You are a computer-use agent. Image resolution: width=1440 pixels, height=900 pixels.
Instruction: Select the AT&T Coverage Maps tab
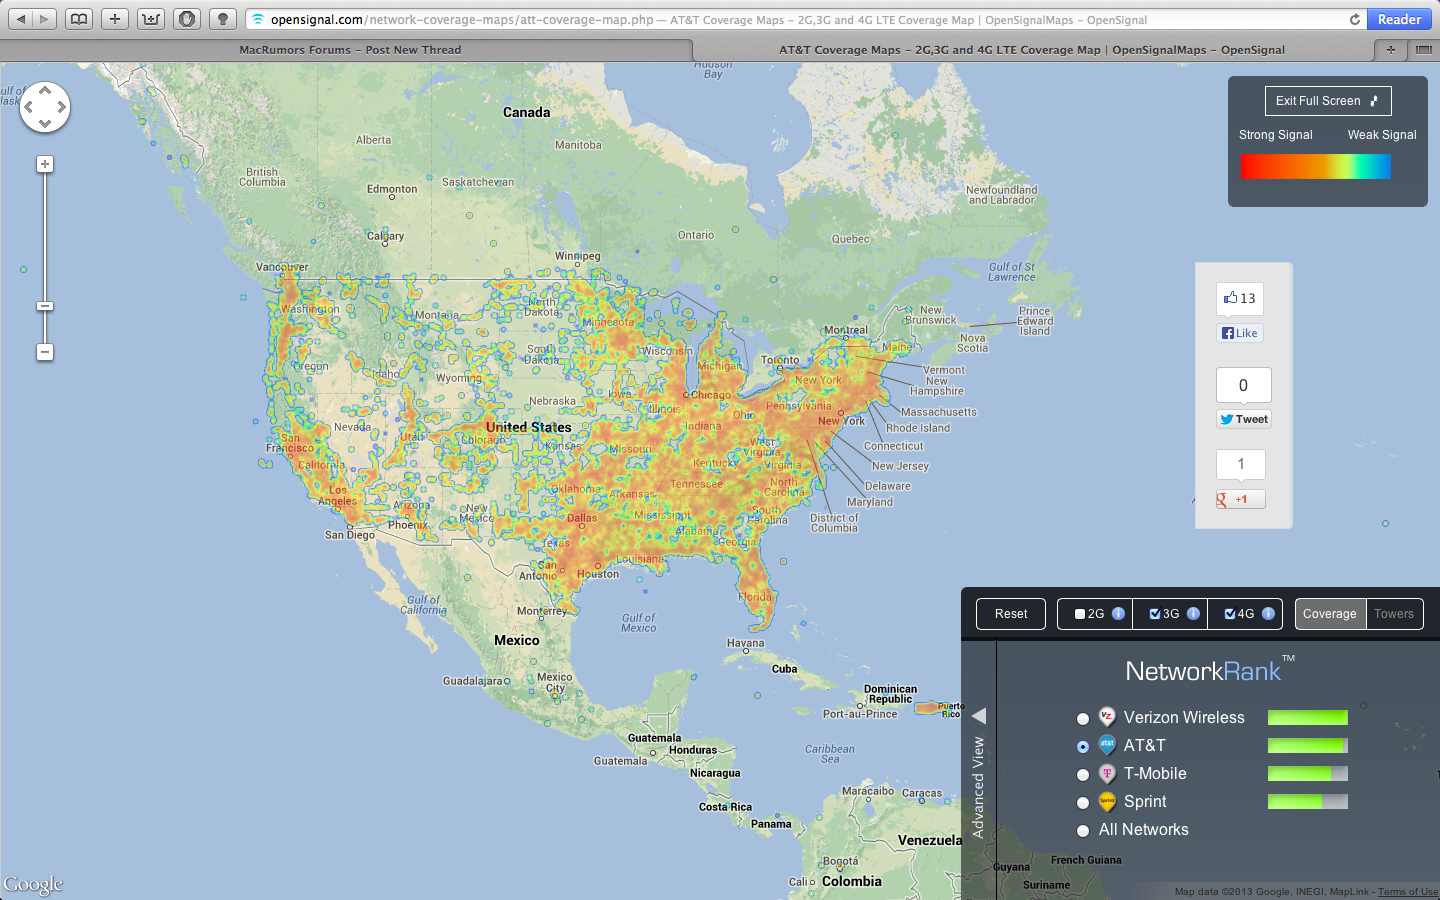click(x=1032, y=49)
